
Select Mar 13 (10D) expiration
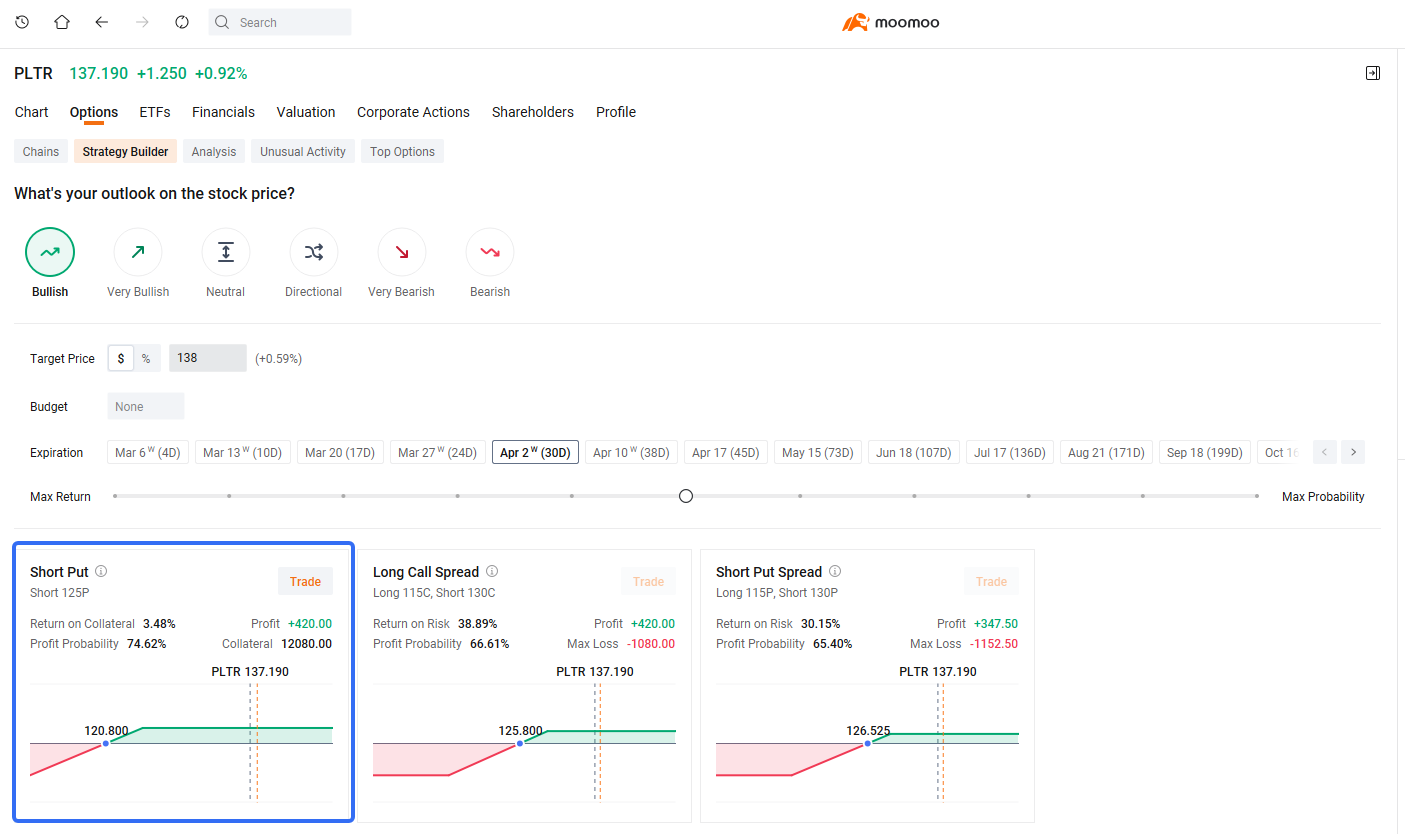[242, 452]
